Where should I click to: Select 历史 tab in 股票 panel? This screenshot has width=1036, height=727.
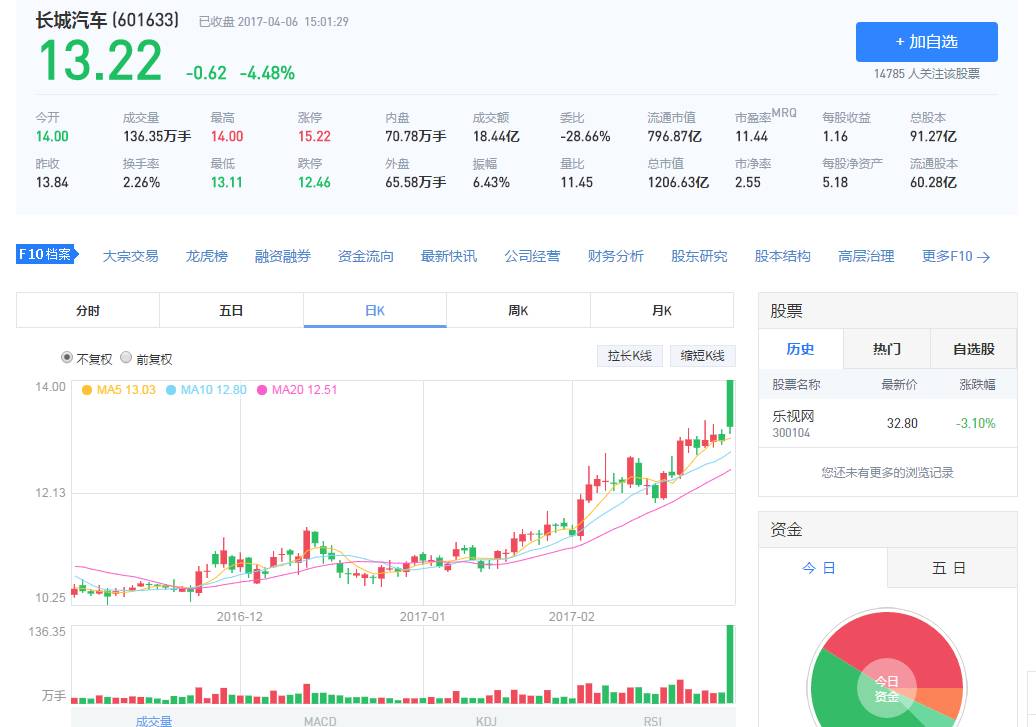click(x=800, y=349)
